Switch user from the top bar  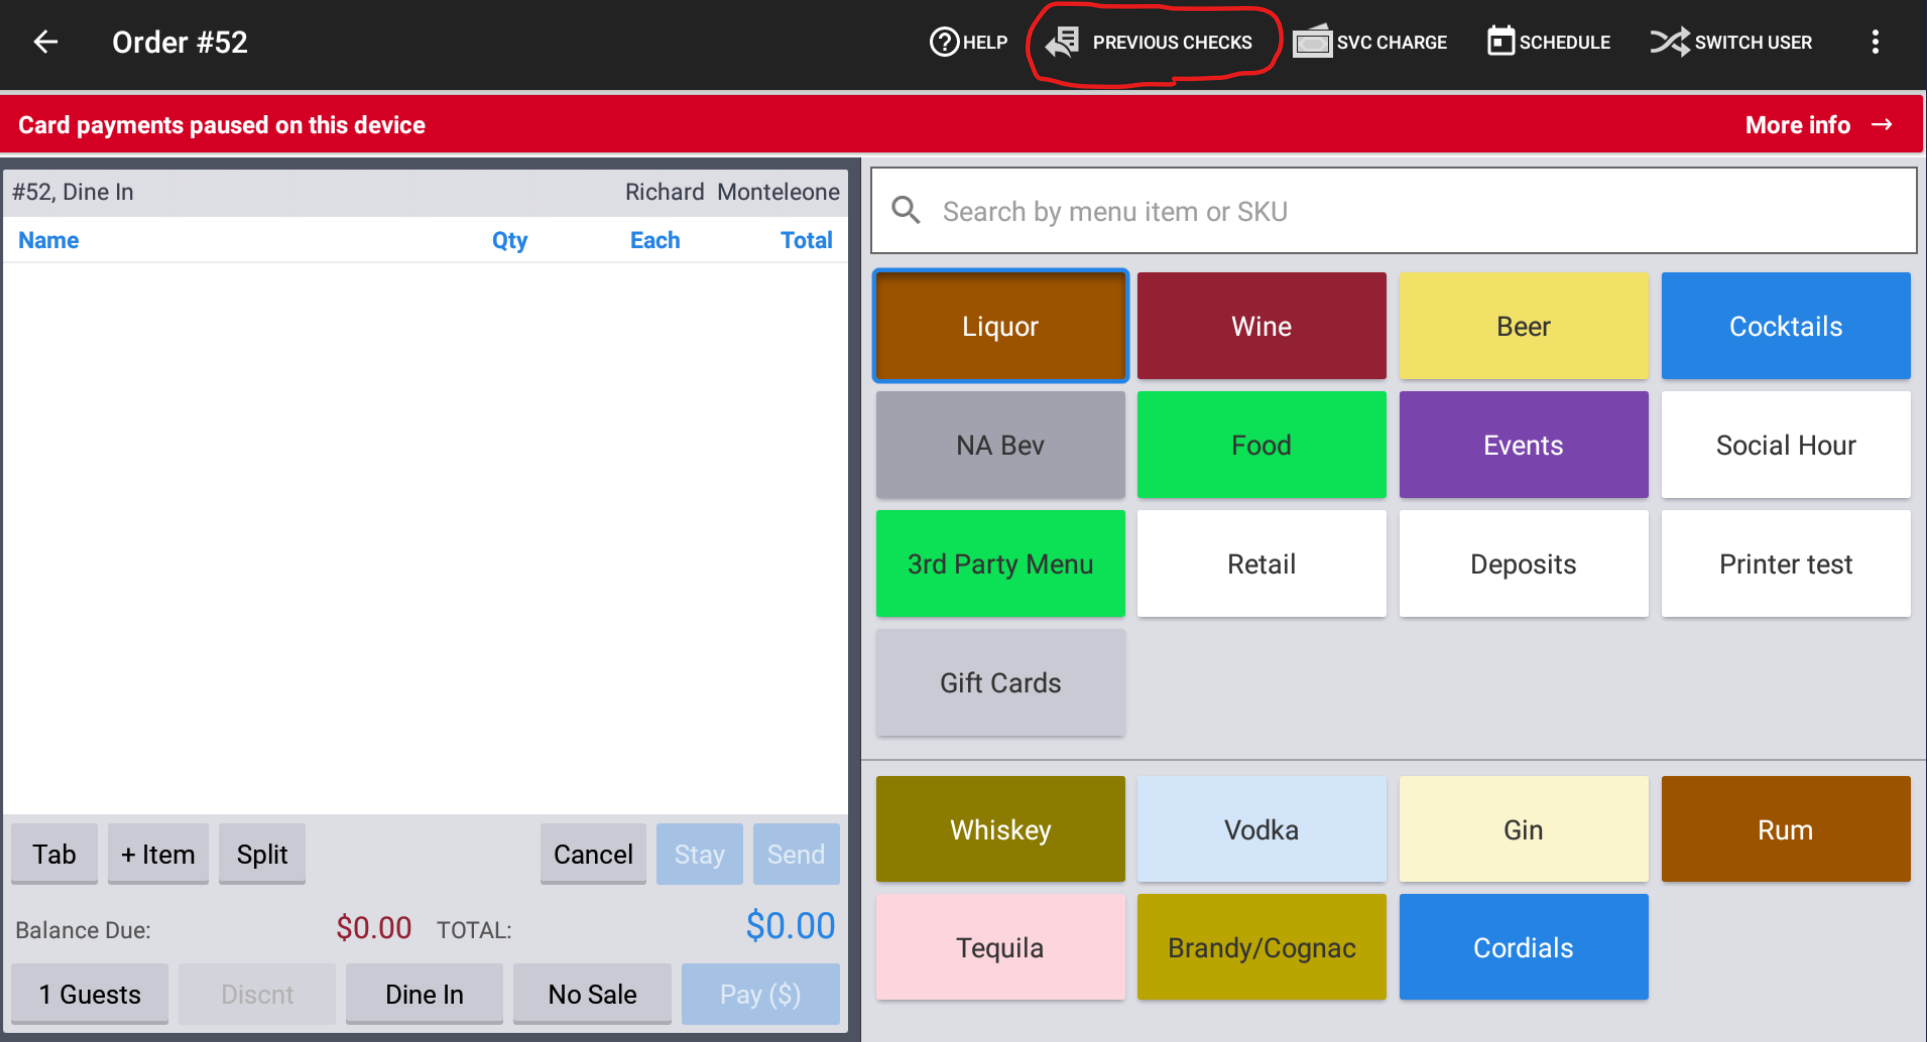point(1731,42)
